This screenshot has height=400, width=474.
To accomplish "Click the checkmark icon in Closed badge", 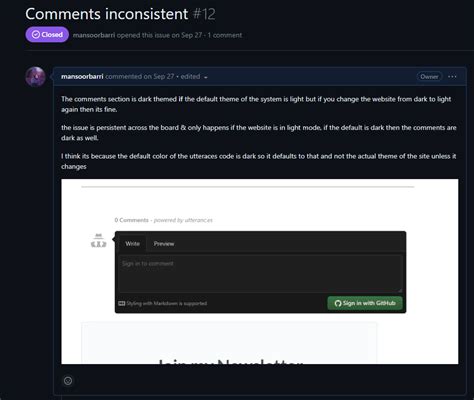I will (x=36, y=35).
